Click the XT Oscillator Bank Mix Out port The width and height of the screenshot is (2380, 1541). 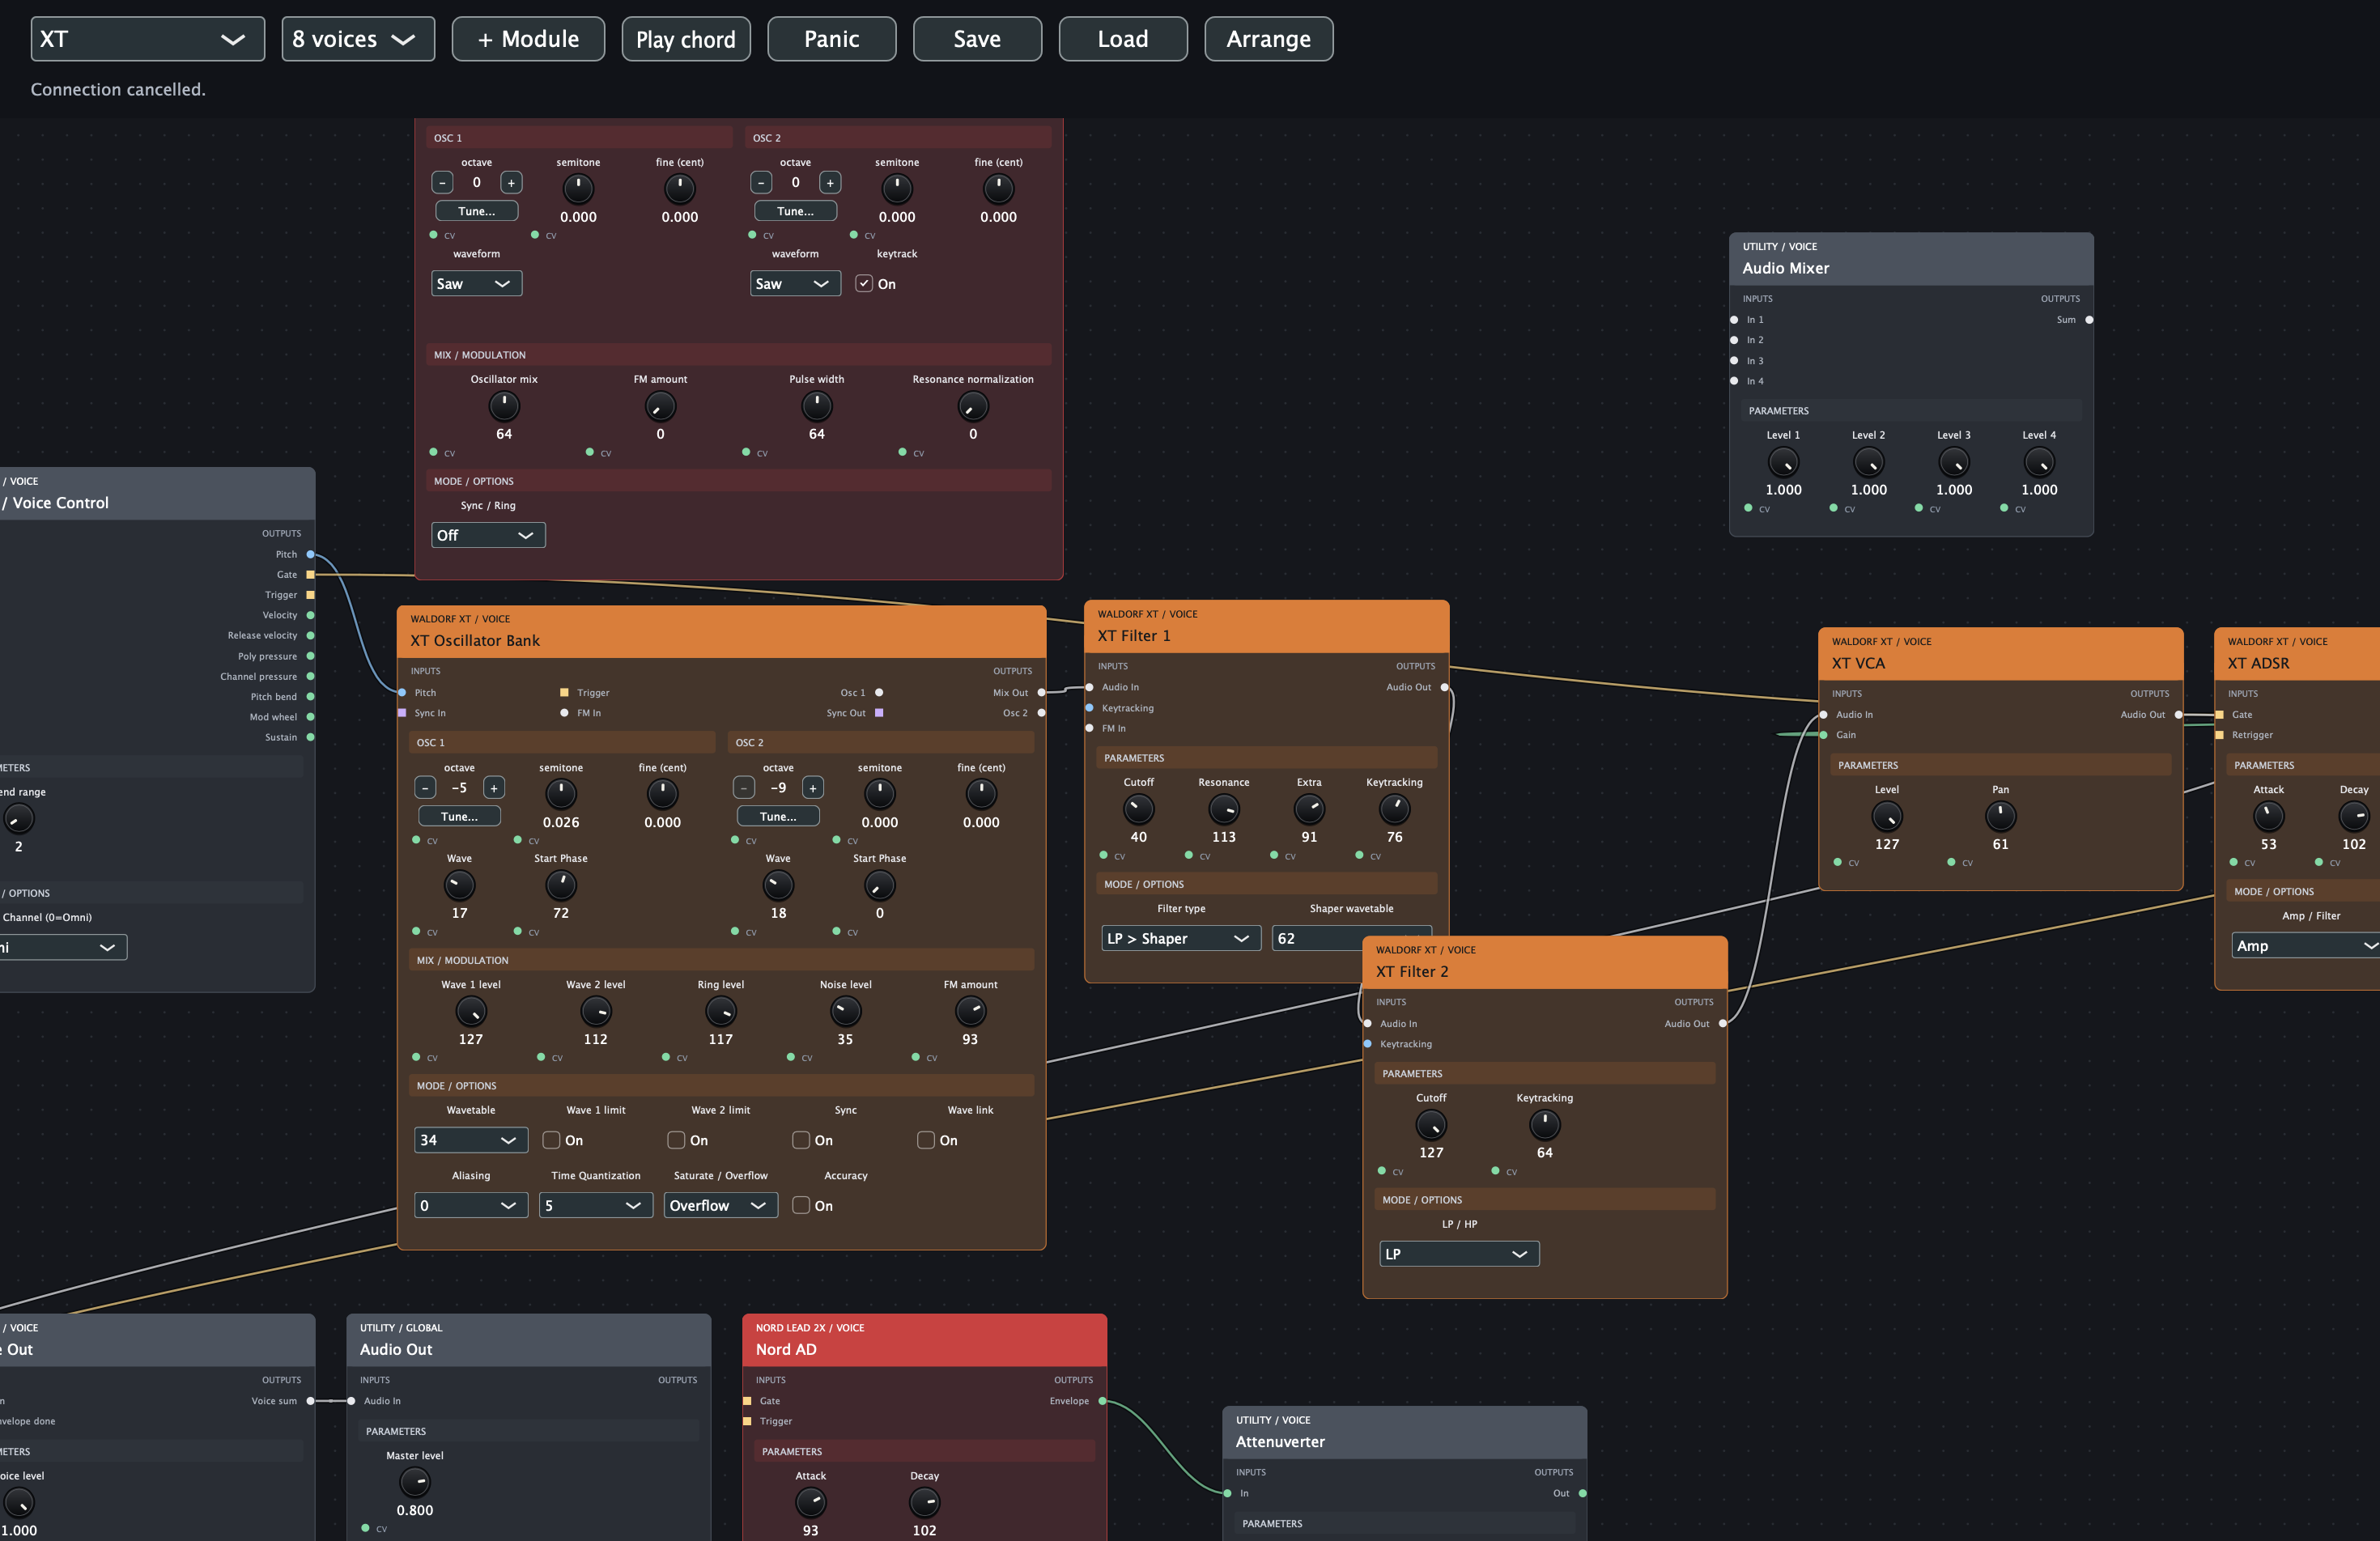[1041, 692]
